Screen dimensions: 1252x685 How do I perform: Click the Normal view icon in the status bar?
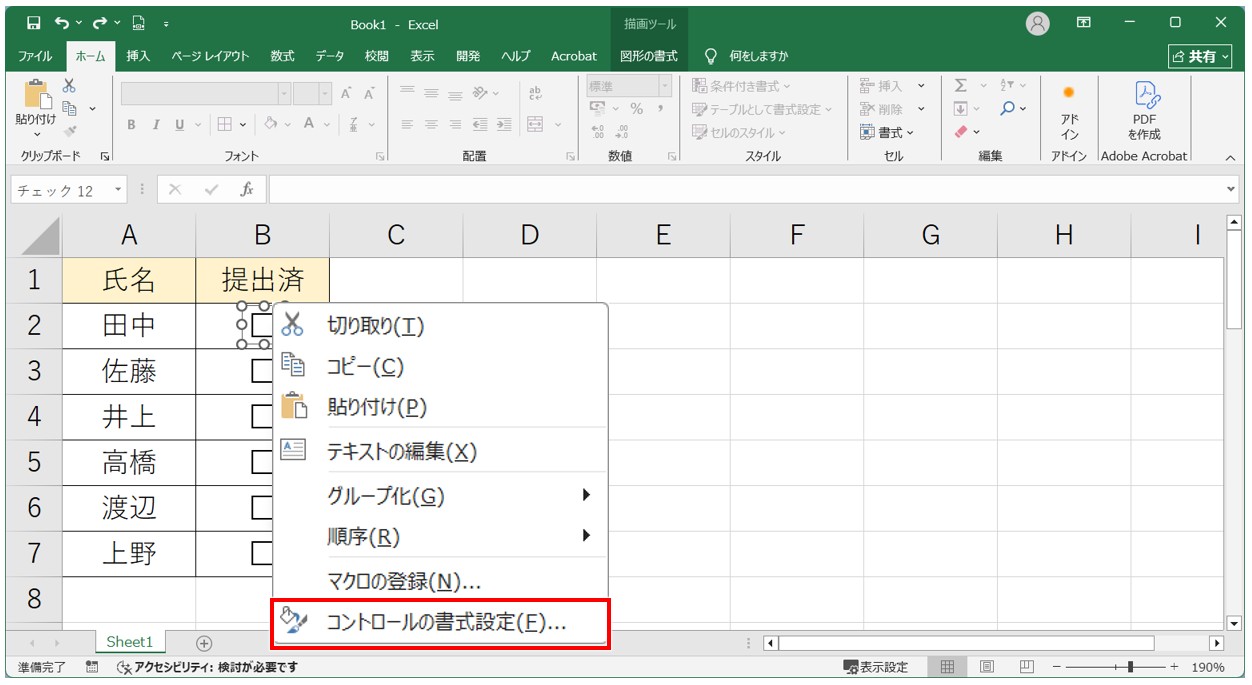tap(948, 667)
